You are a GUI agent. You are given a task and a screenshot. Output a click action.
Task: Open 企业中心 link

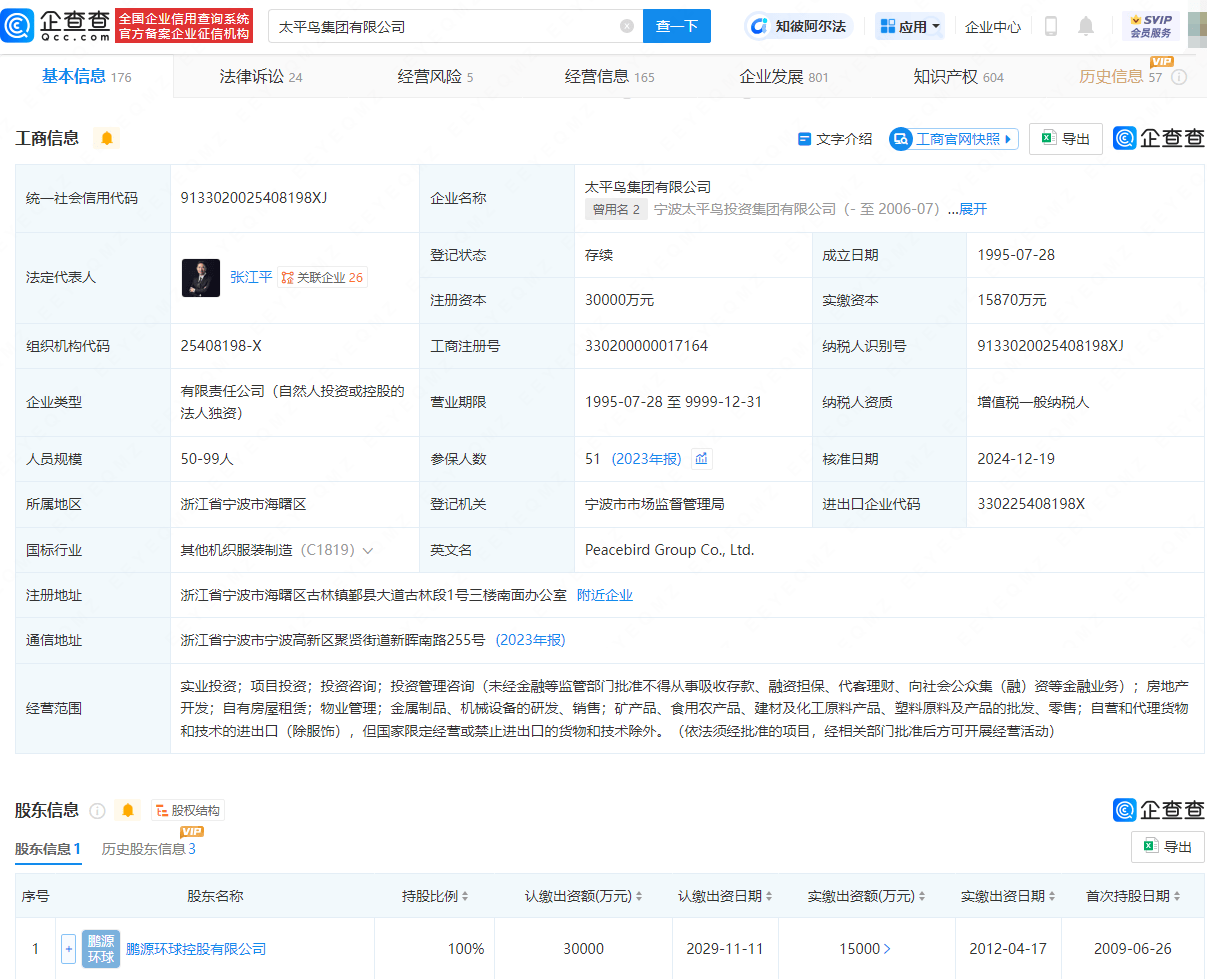click(993, 27)
